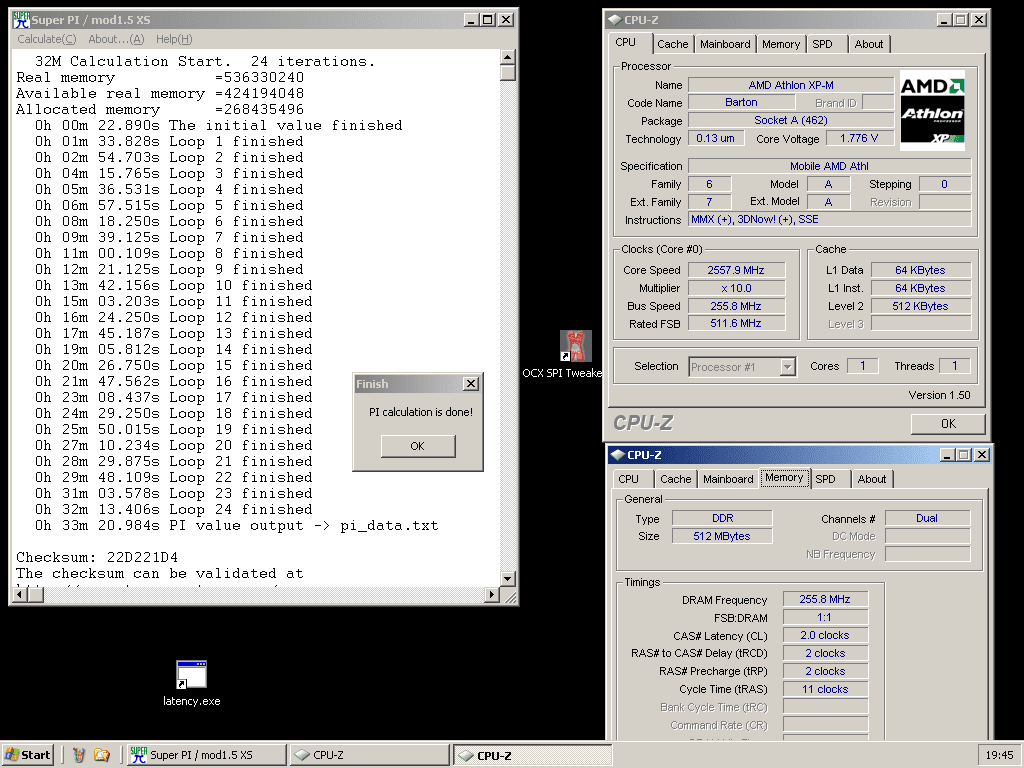Click the DRAM Frequency value 255.8 MHz
Viewport: 1024px width, 768px height.
click(x=825, y=600)
